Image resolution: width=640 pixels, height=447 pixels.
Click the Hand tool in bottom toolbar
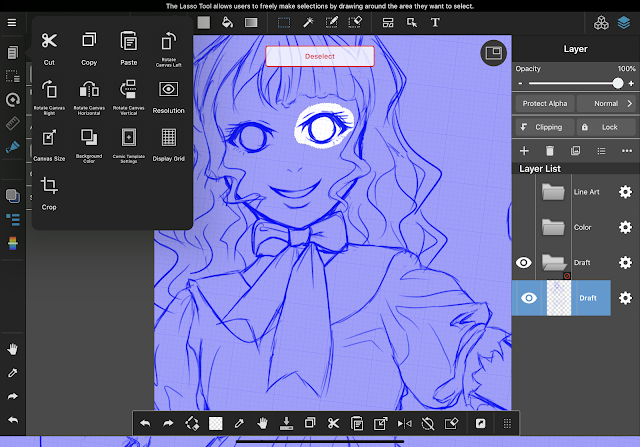[262, 424]
